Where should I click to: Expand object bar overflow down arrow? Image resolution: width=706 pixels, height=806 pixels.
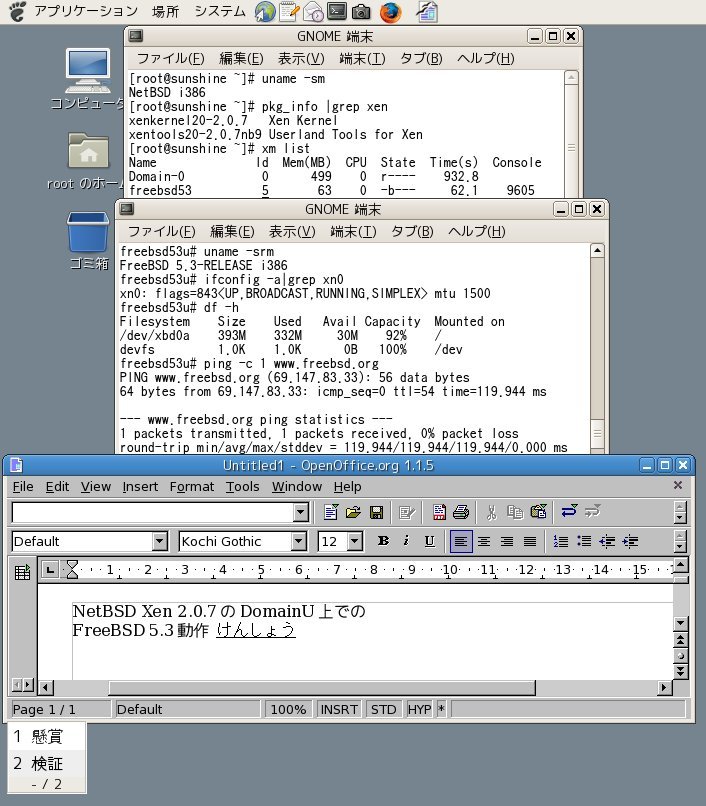[680, 547]
